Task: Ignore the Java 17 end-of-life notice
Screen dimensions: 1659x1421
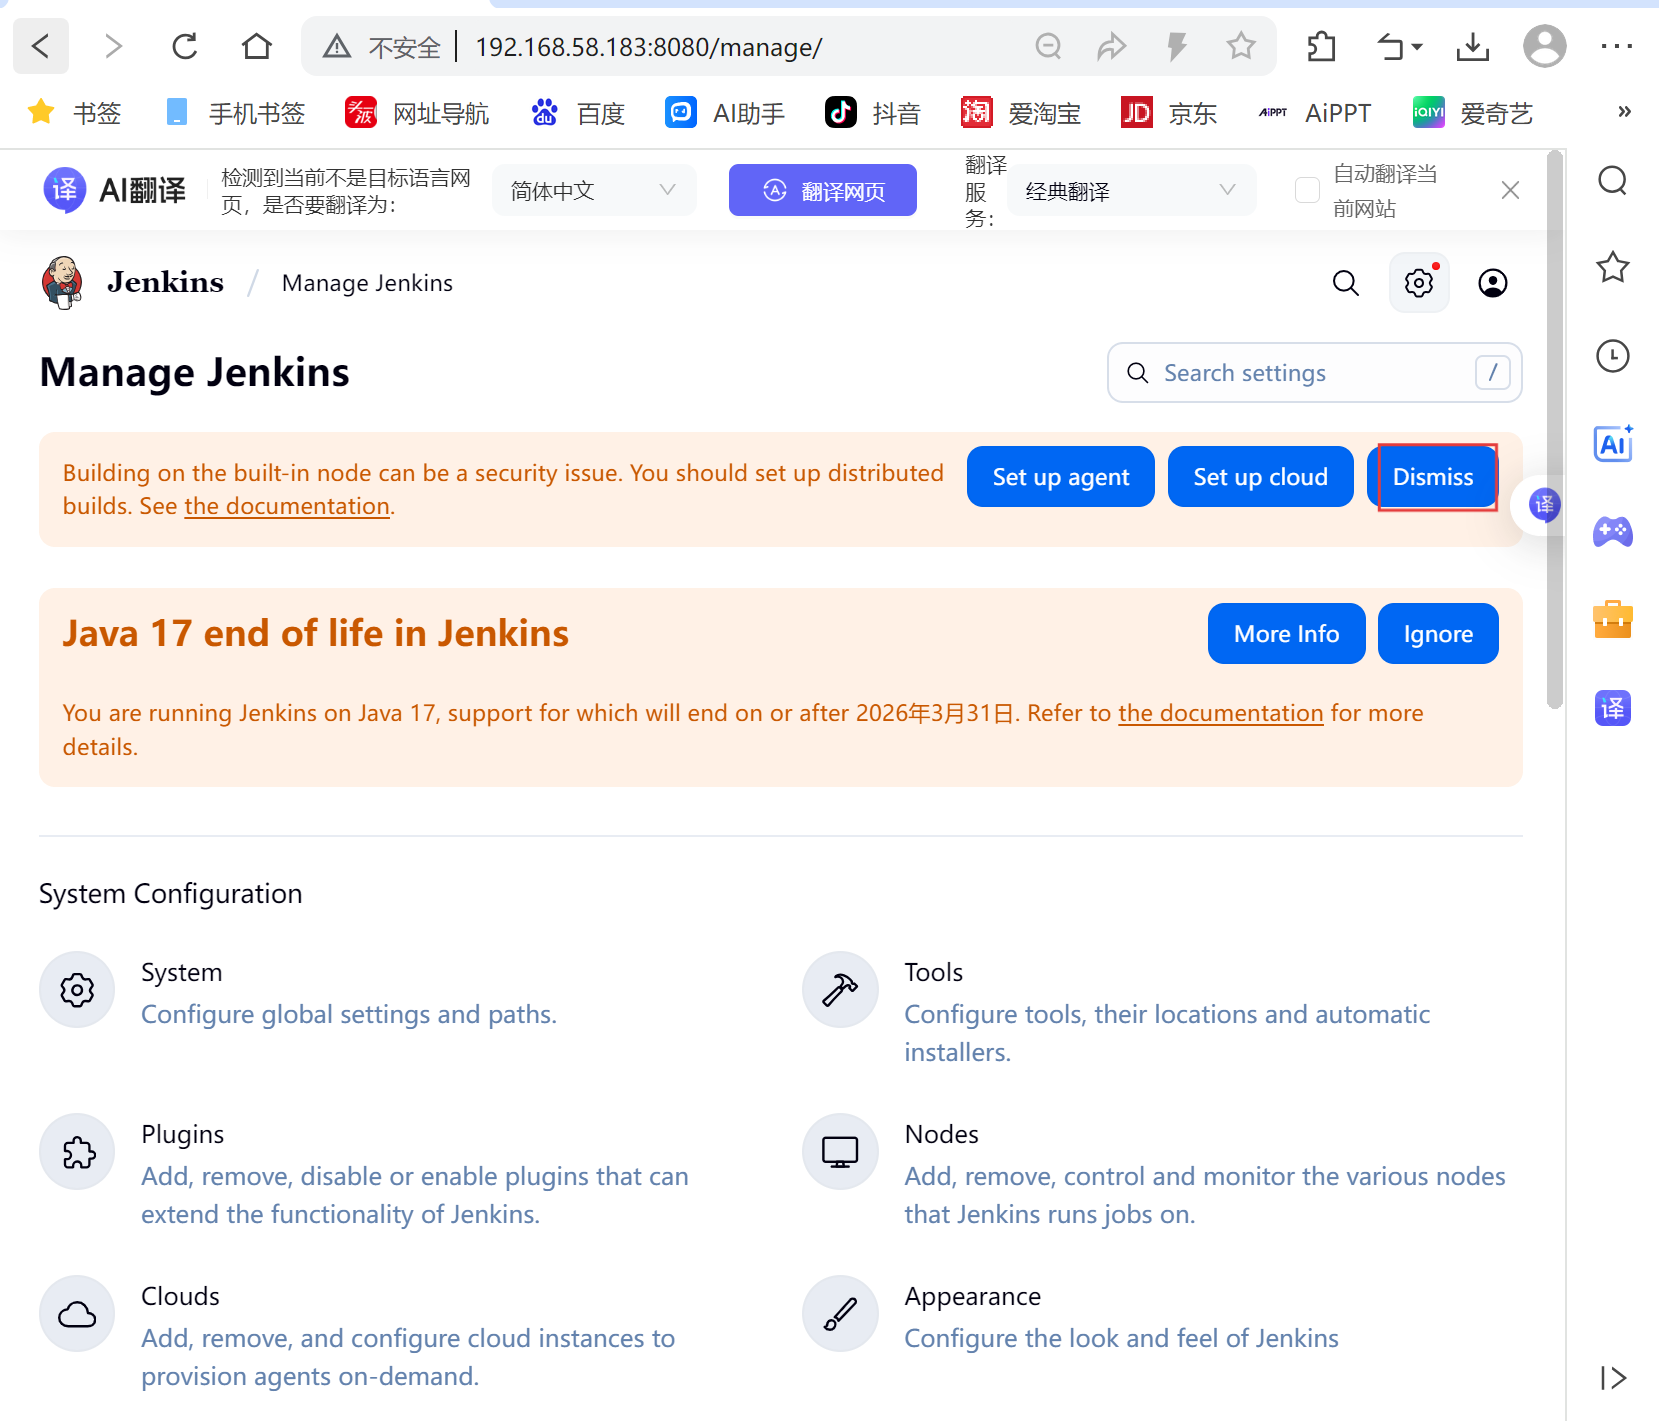Action: 1438,634
